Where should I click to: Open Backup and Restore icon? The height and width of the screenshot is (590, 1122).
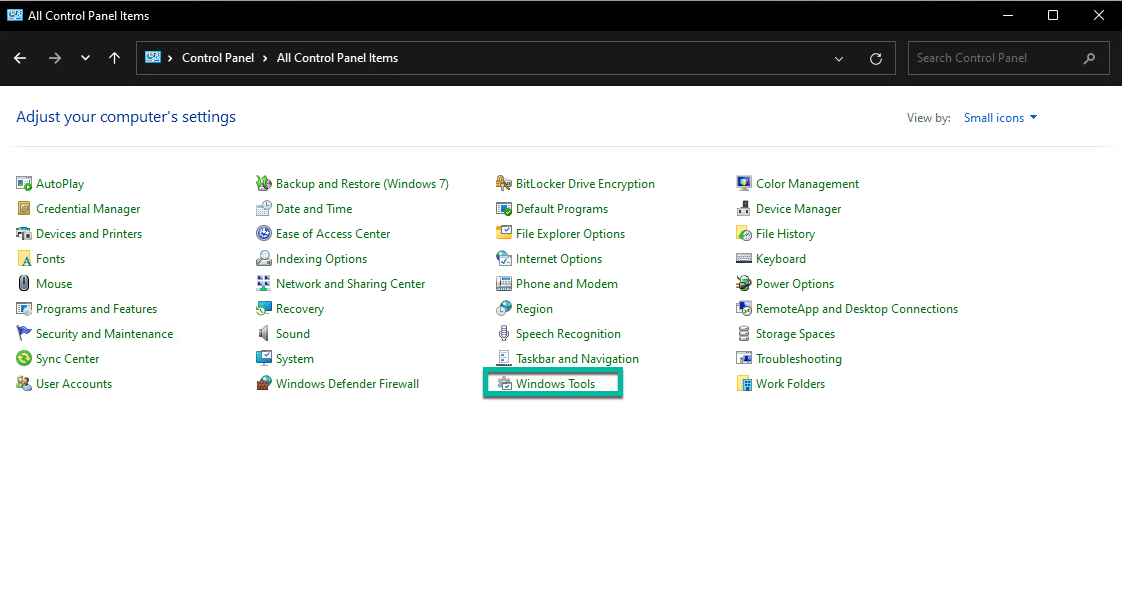tap(264, 184)
